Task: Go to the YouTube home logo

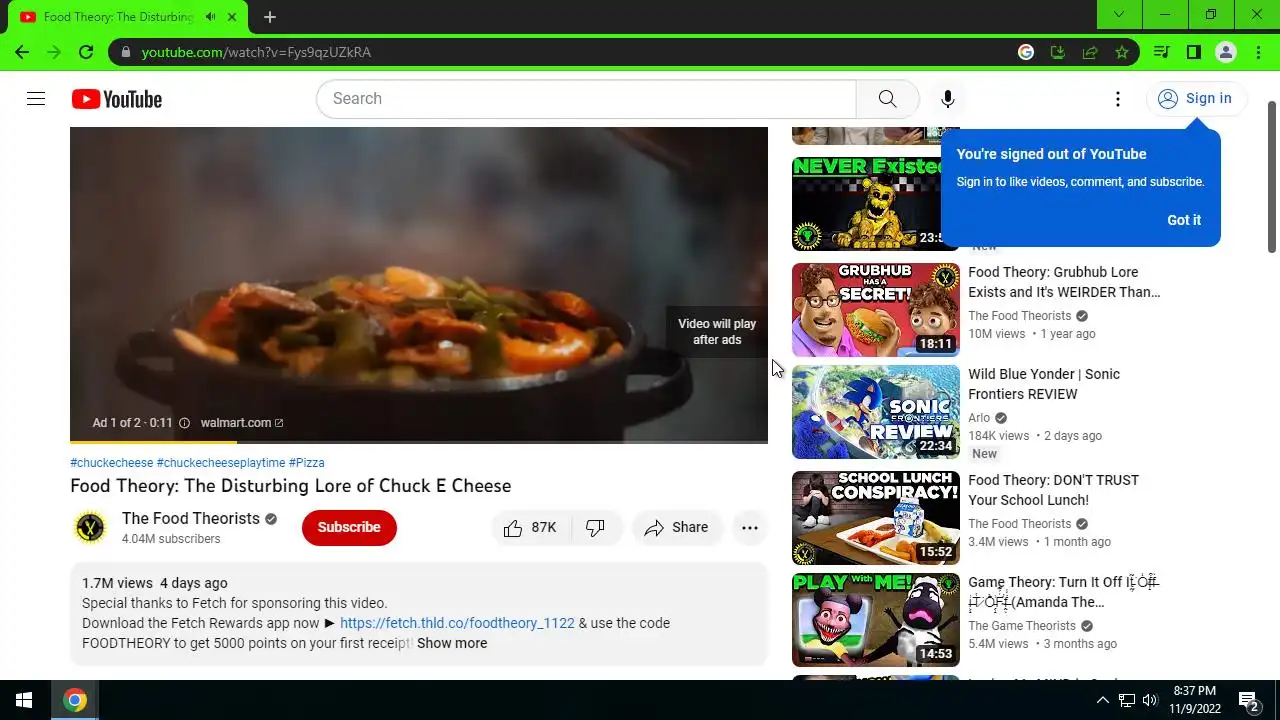Action: pos(116,99)
